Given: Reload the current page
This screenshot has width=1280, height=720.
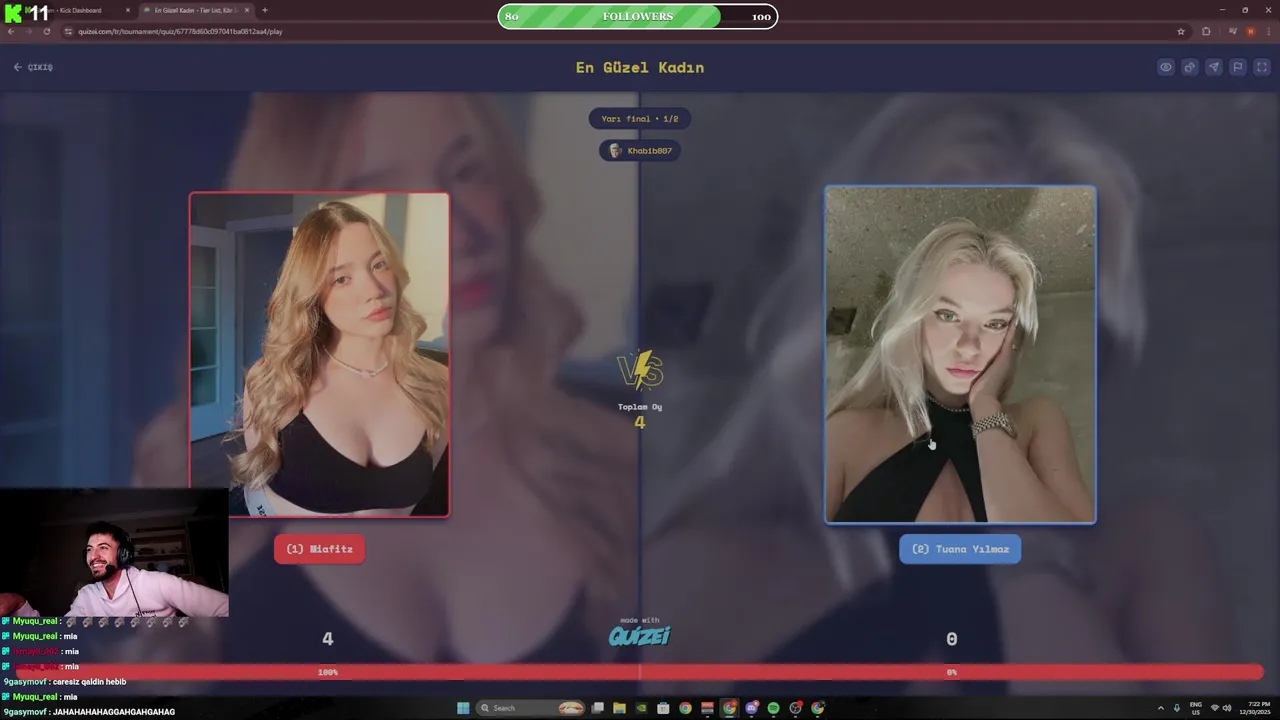Looking at the screenshot, I should pyautogui.click(x=46, y=31).
